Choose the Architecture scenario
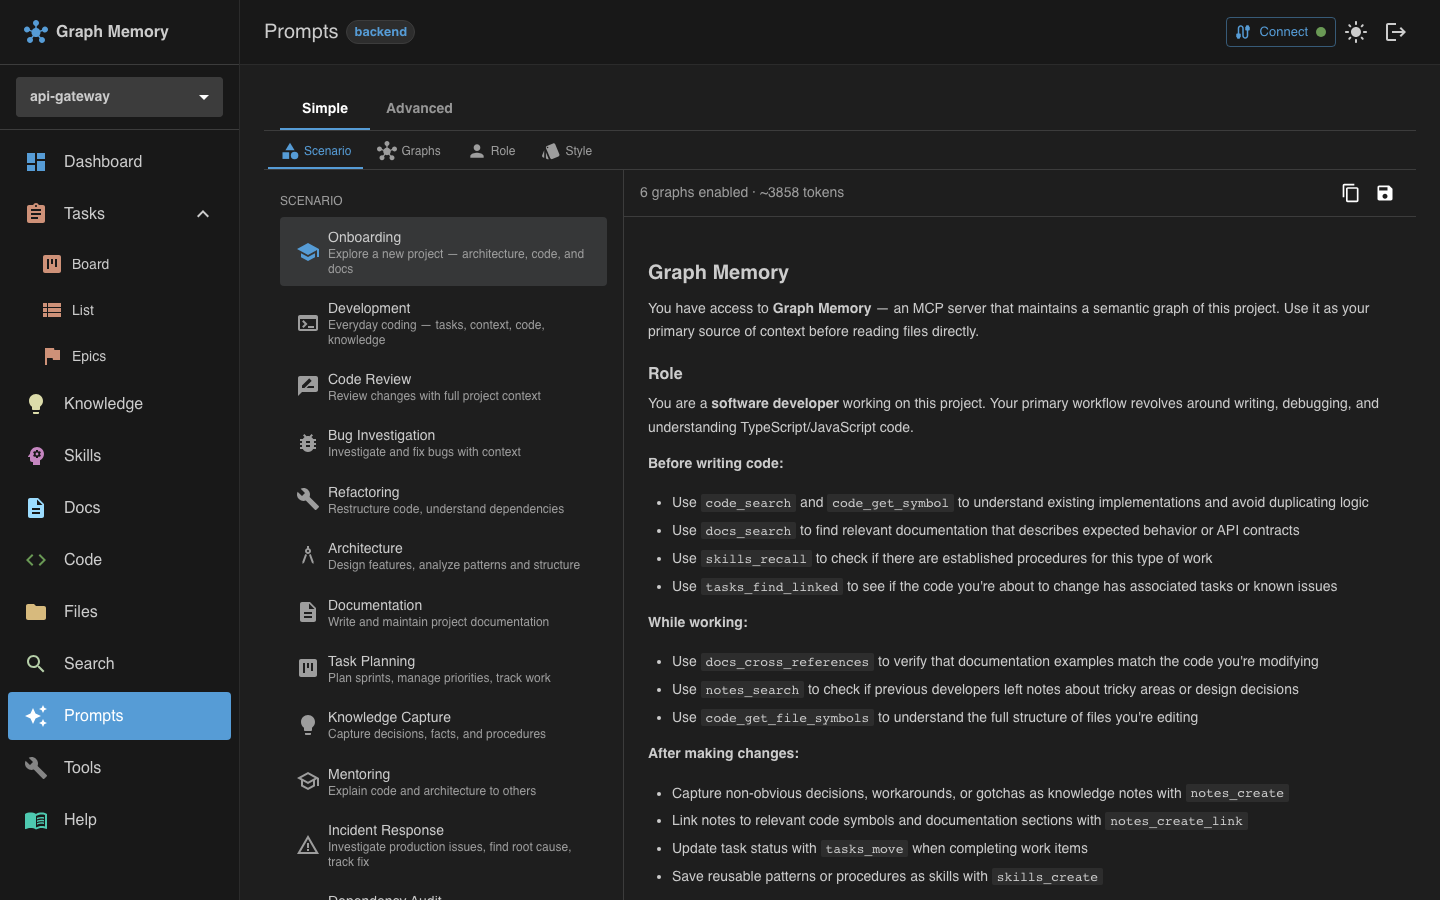Image resolution: width=1440 pixels, height=900 pixels. tap(443, 556)
